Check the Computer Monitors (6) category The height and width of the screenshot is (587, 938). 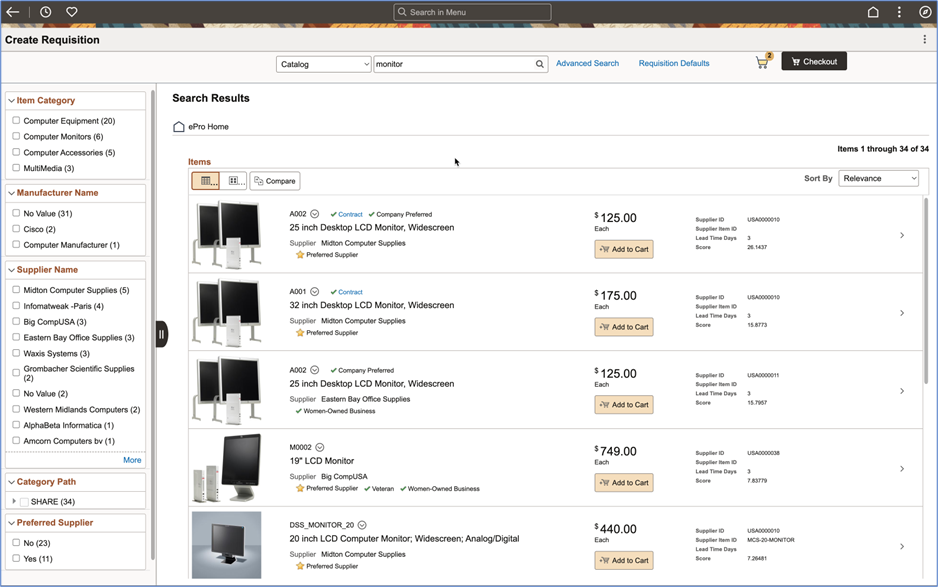click(16, 136)
